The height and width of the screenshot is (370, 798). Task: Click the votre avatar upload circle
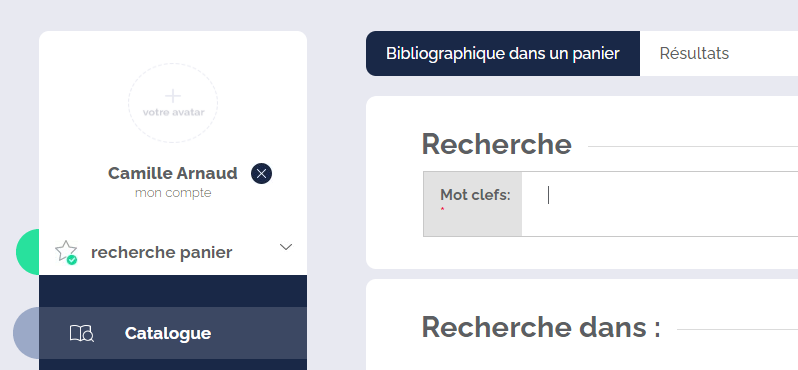(x=173, y=103)
